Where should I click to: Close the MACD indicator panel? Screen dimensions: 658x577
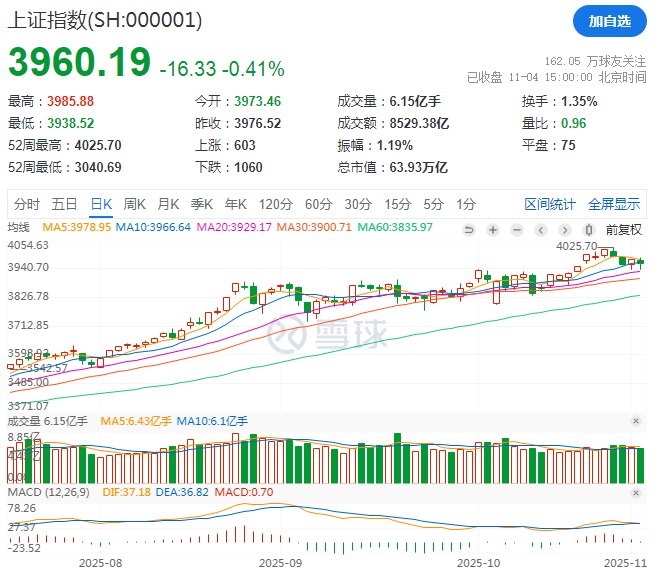[636, 493]
